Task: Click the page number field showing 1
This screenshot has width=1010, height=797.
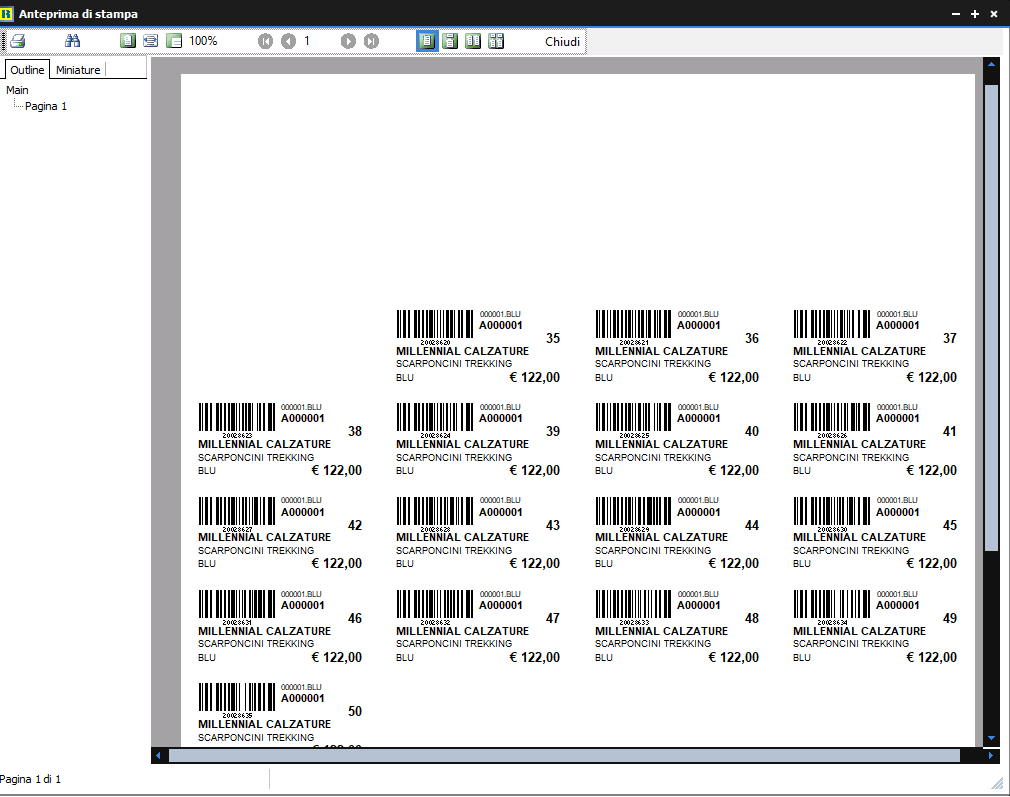Action: tap(307, 41)
